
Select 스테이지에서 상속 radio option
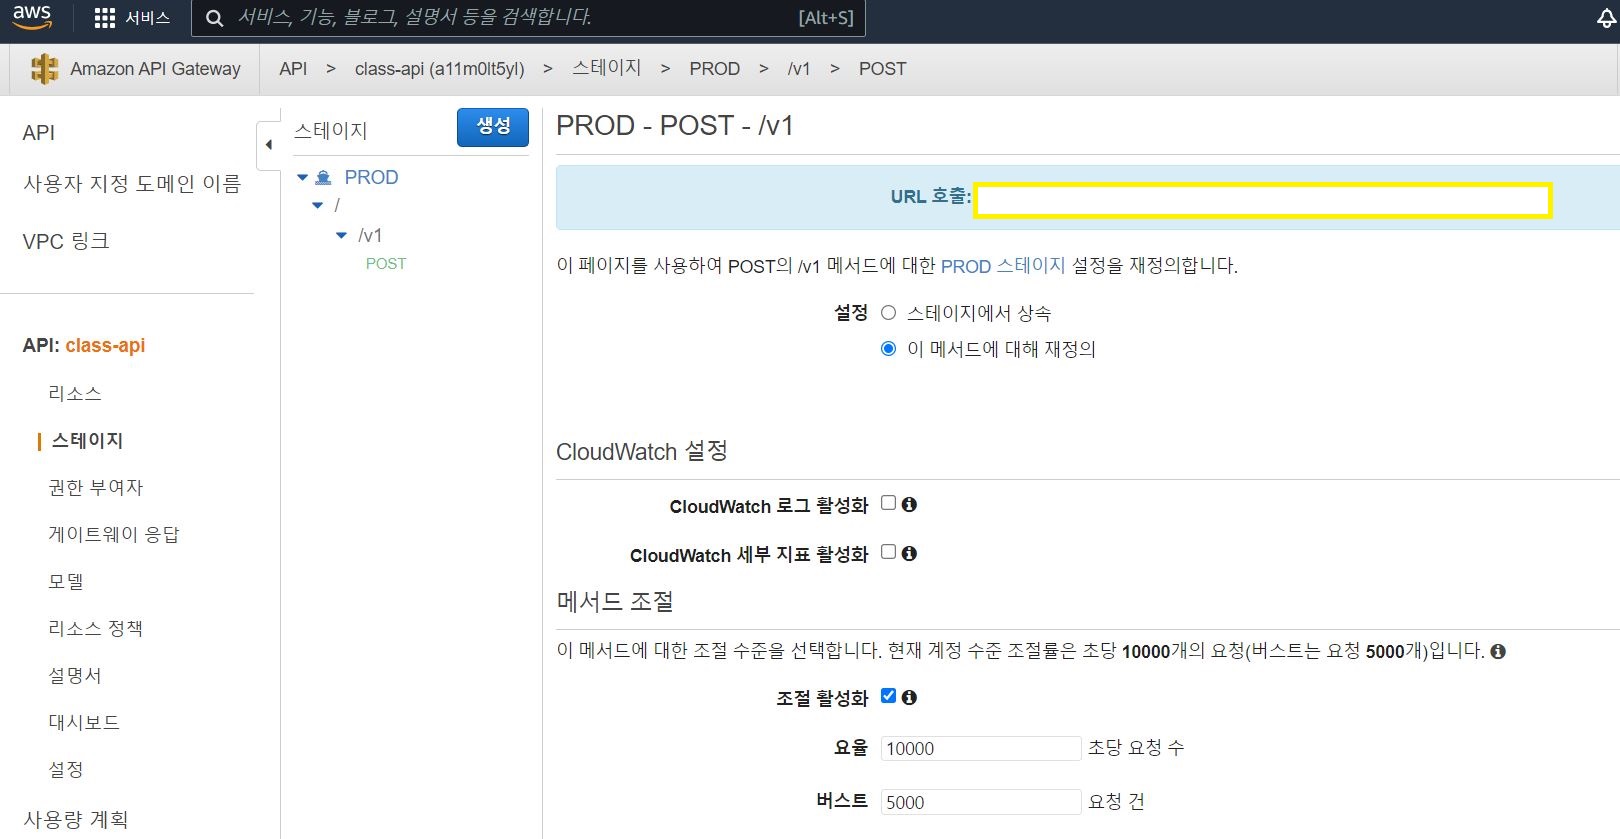click(x=888, y=313)
